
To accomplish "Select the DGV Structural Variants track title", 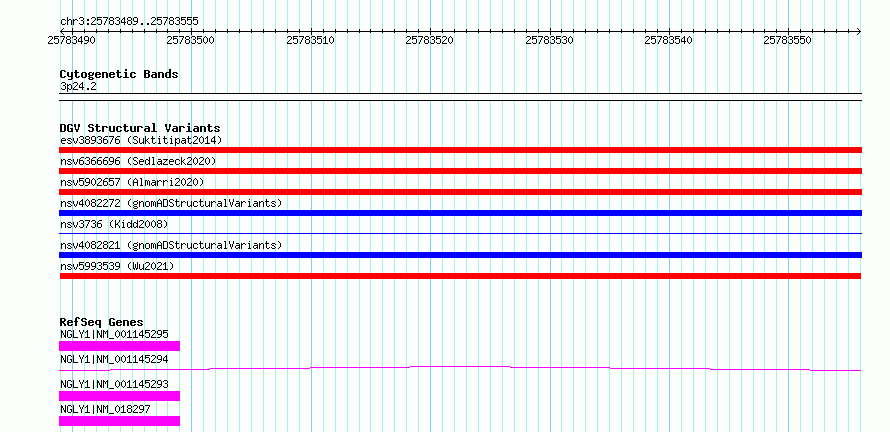I will 140,128.
